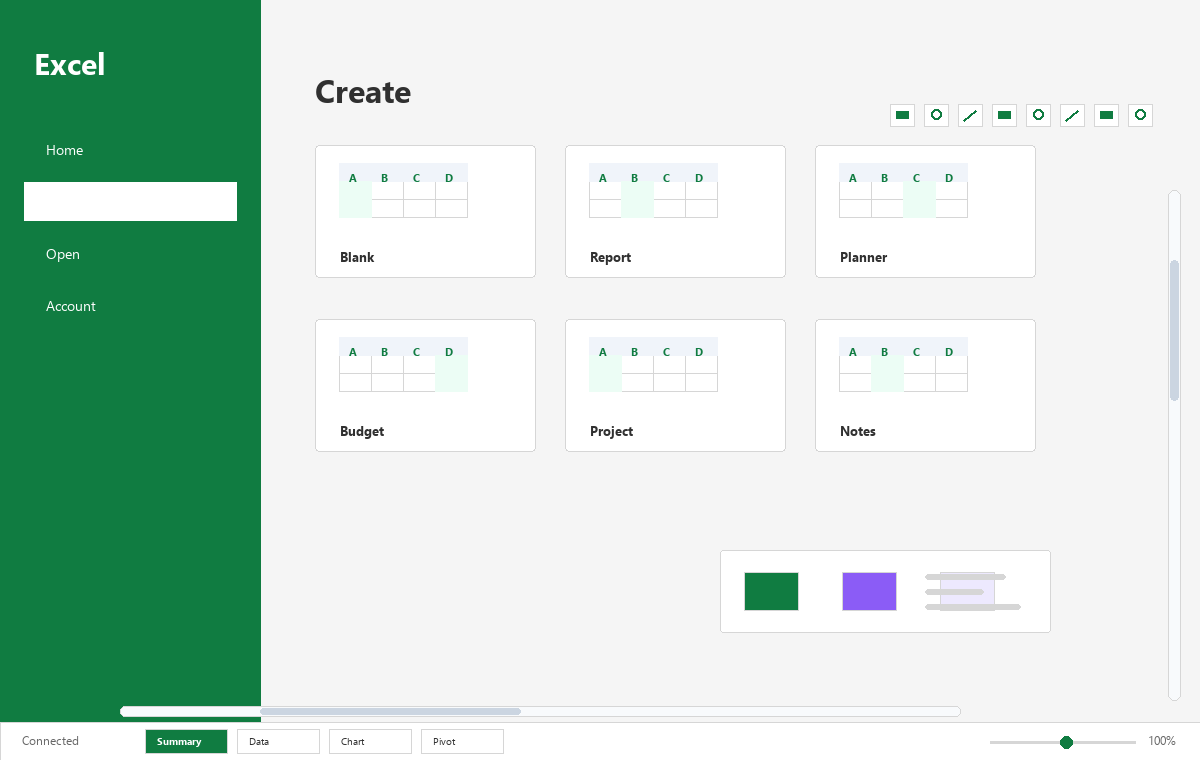Viewport: 1200px width, 760px height.
Task: Click the Create heading
Action: click(x=363, y=92)
